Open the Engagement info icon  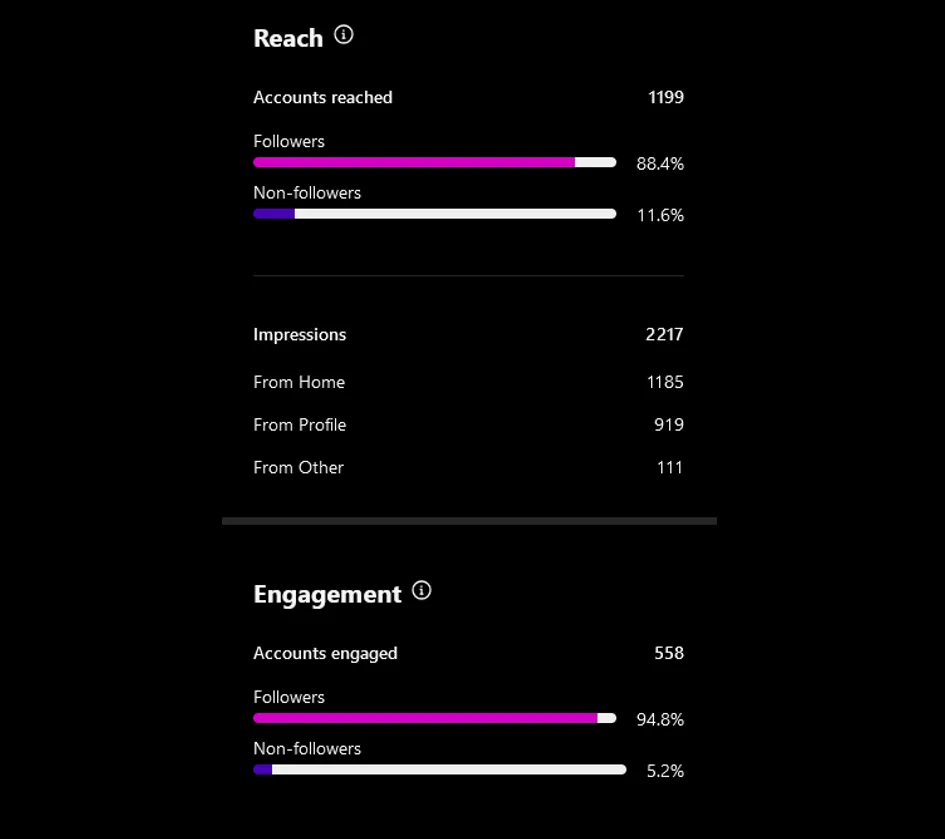[x=422, y=591]
